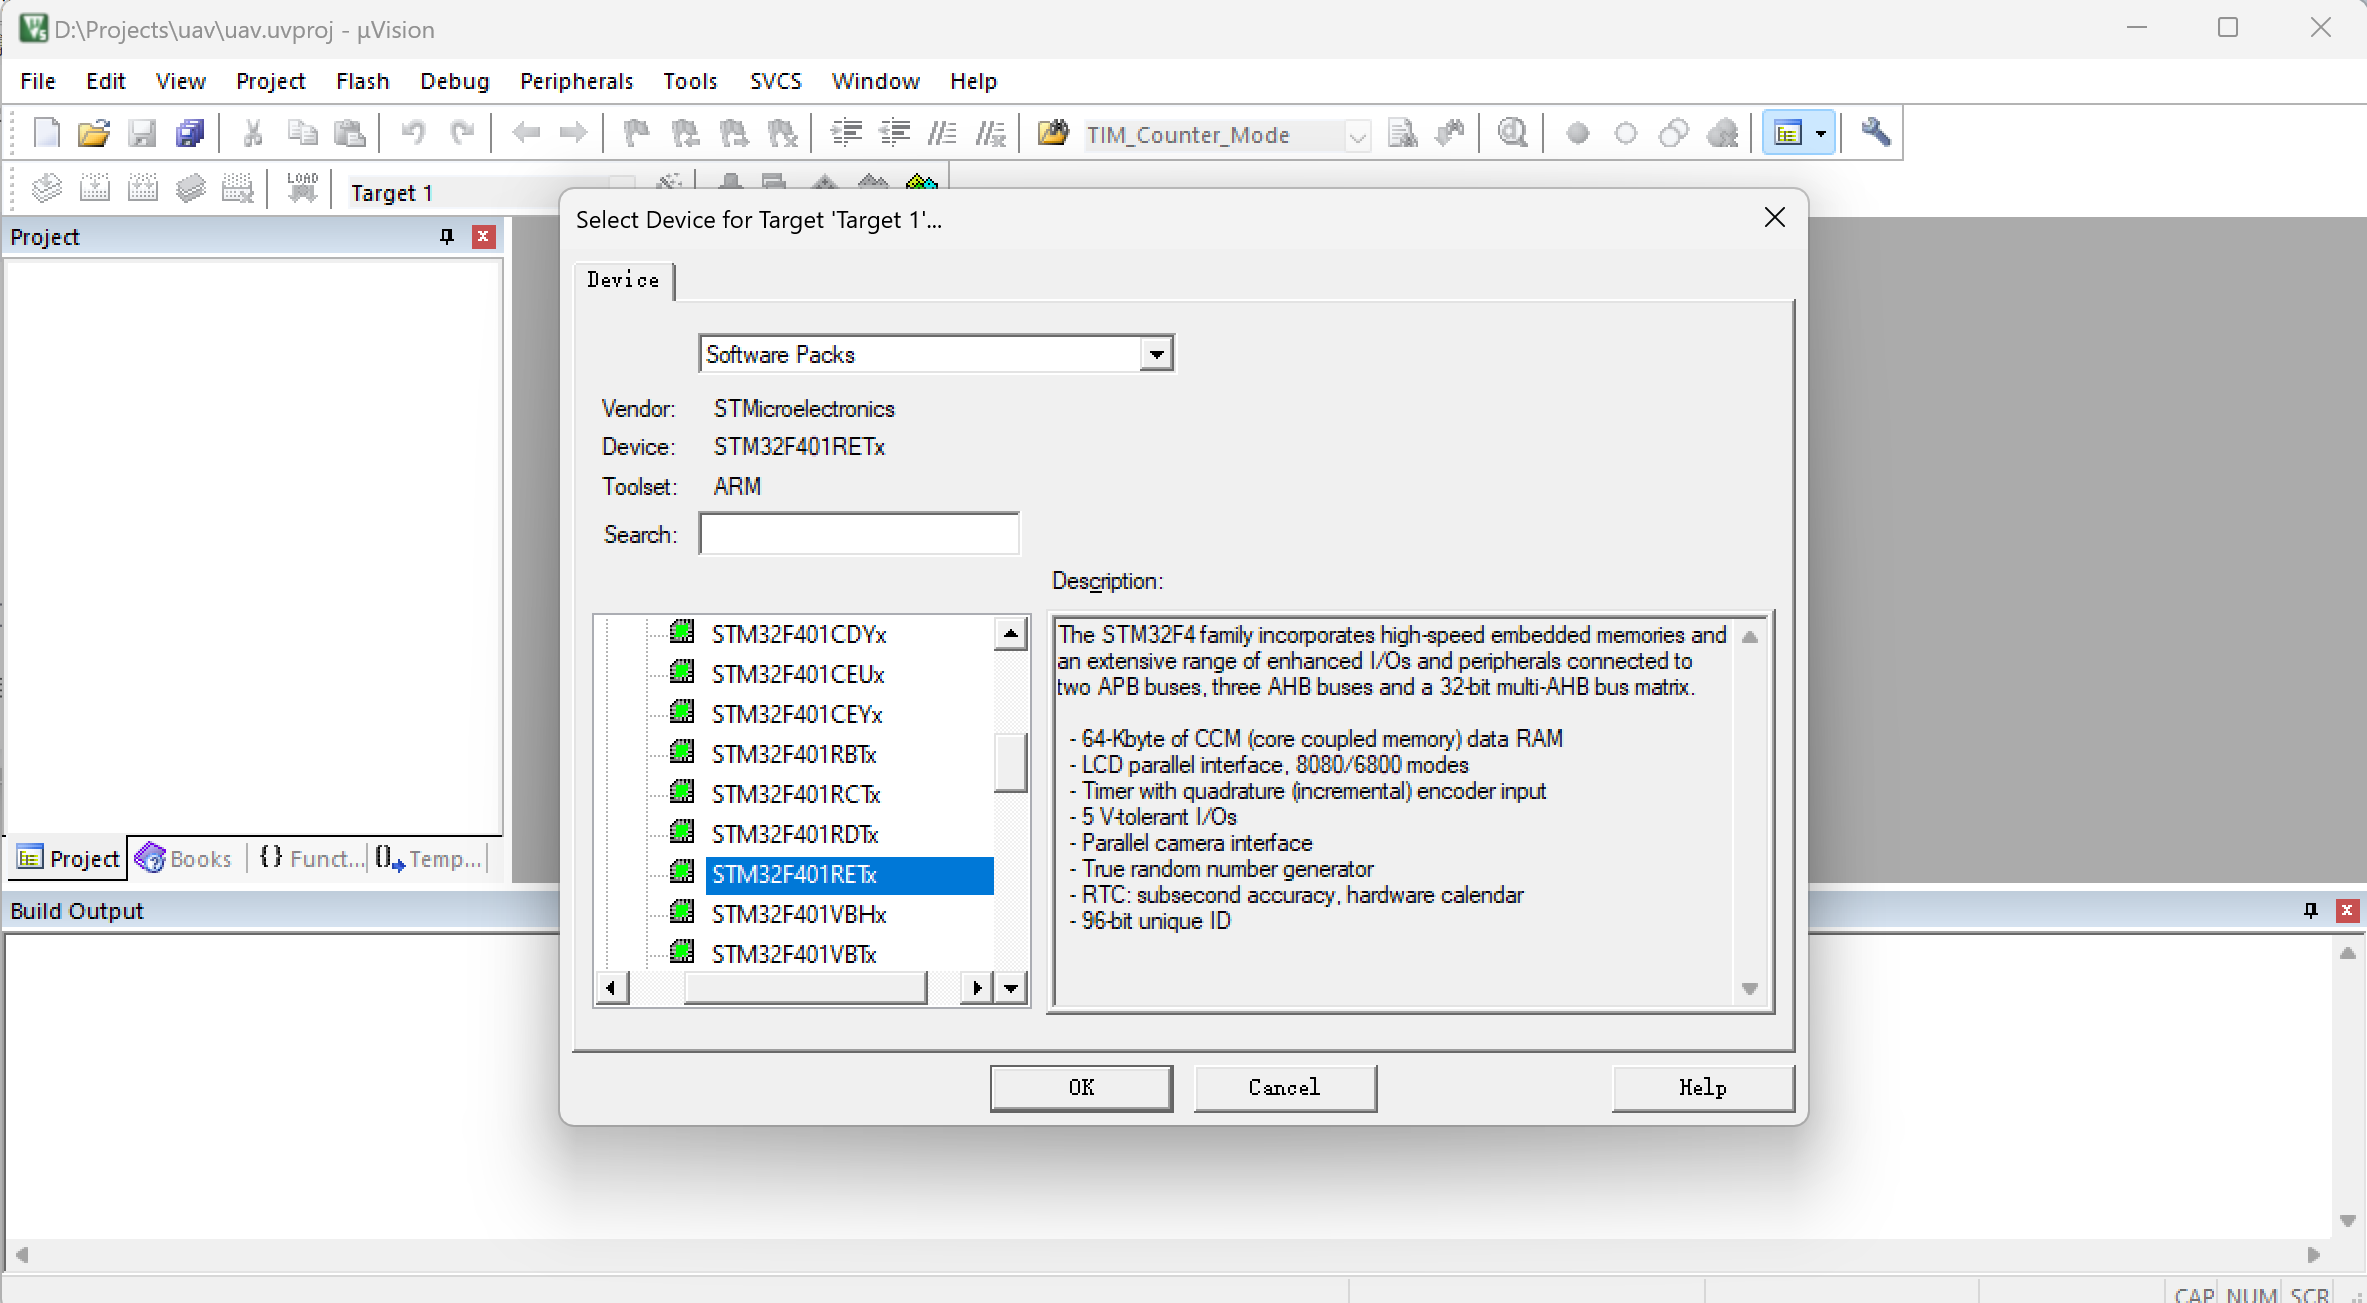Click device list vertical scrollbar thumb
2367x1303 pixels.
pos(1011,762)
